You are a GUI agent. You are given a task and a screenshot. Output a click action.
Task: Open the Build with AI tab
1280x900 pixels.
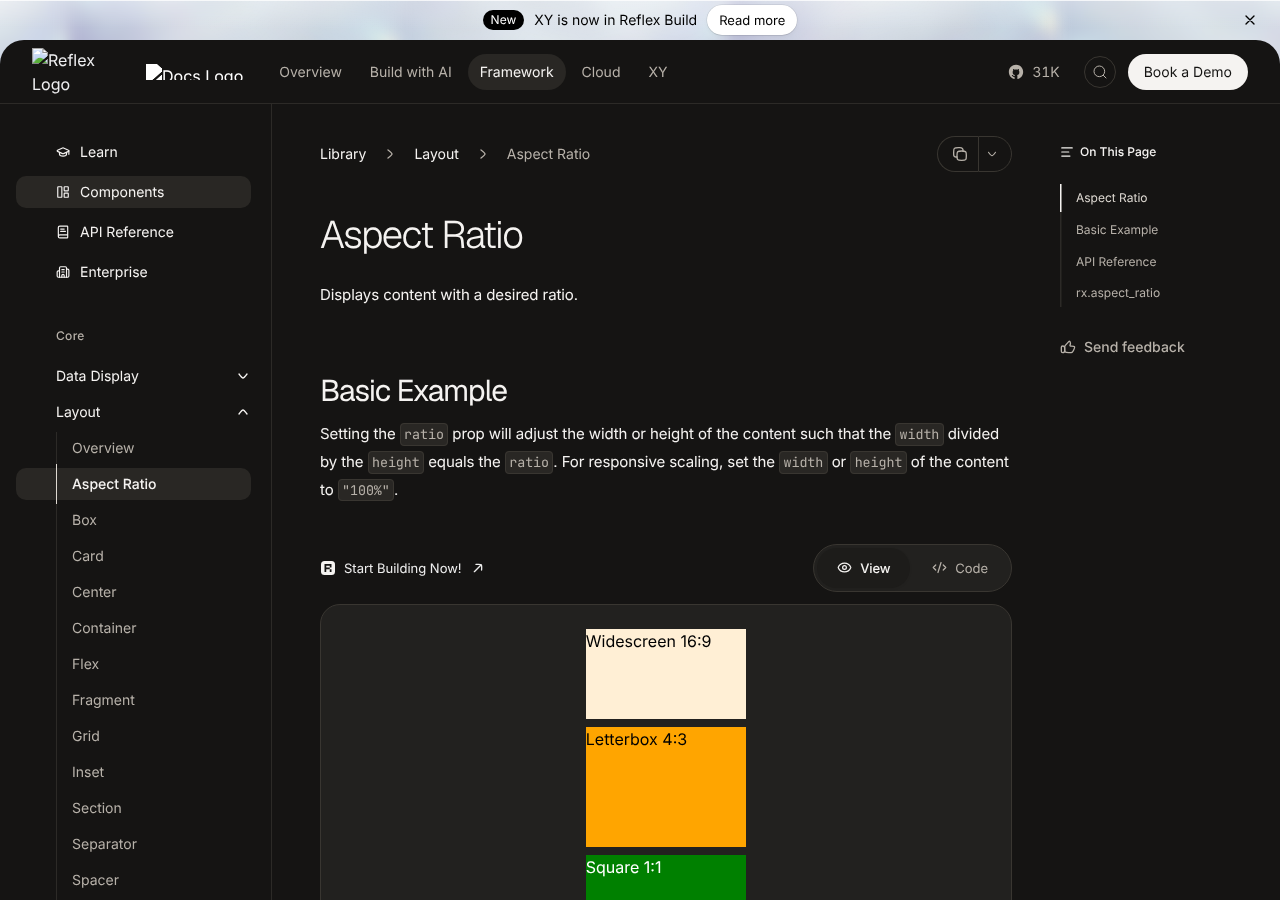pyautogui.click(x=411, y=72)
